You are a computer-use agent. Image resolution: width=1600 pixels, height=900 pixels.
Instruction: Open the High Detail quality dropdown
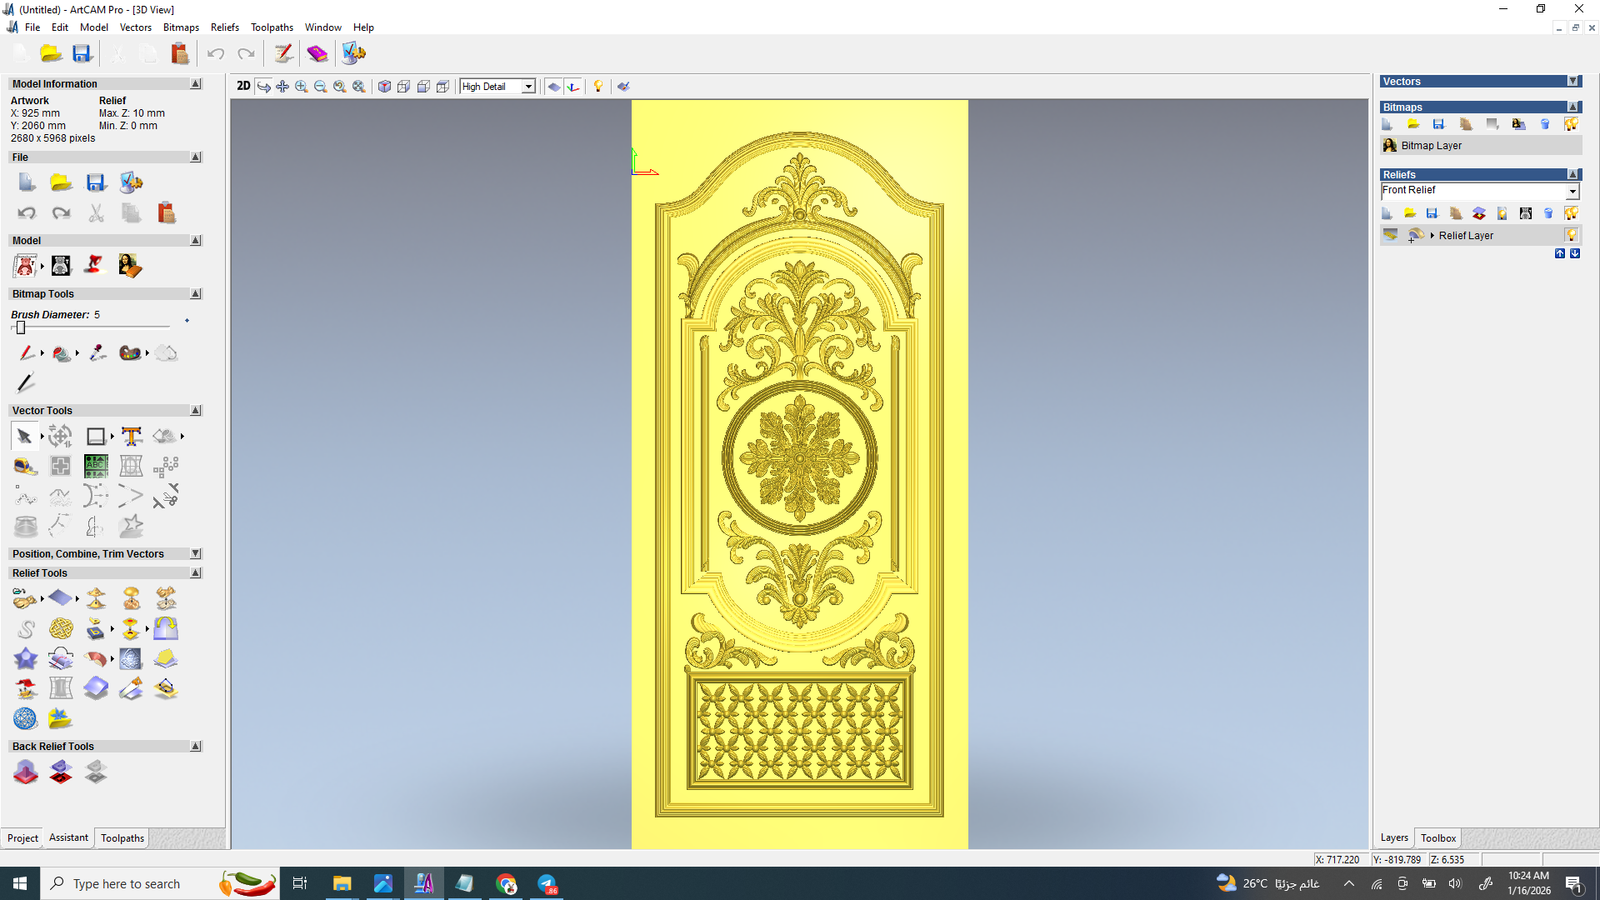528,87
